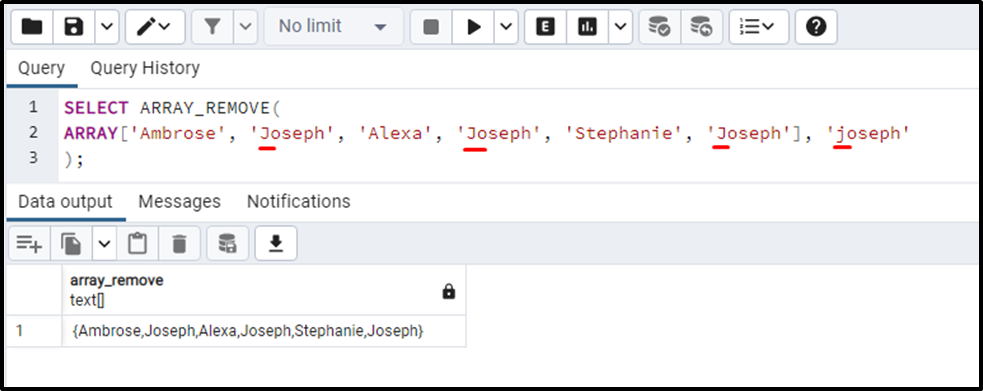Expand the execute options arrow
Image resolution: width=983 pixels, height=391 pixels.
(x=507, y=27)
